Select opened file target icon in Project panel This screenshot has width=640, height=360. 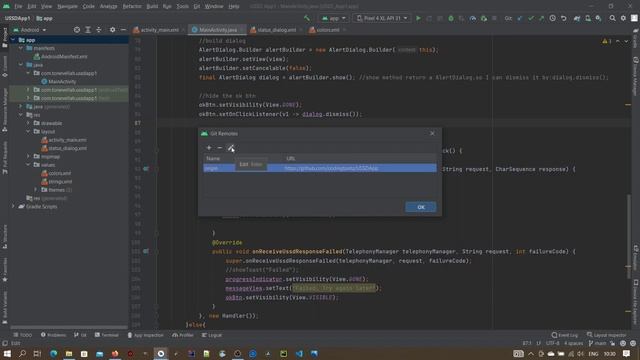coord(77,30)
